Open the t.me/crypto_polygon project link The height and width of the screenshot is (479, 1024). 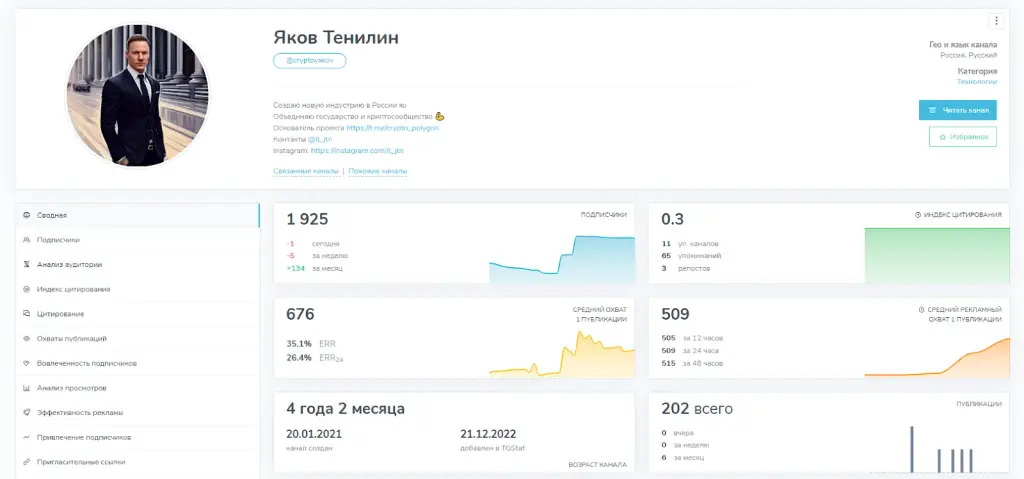[392, 128]
